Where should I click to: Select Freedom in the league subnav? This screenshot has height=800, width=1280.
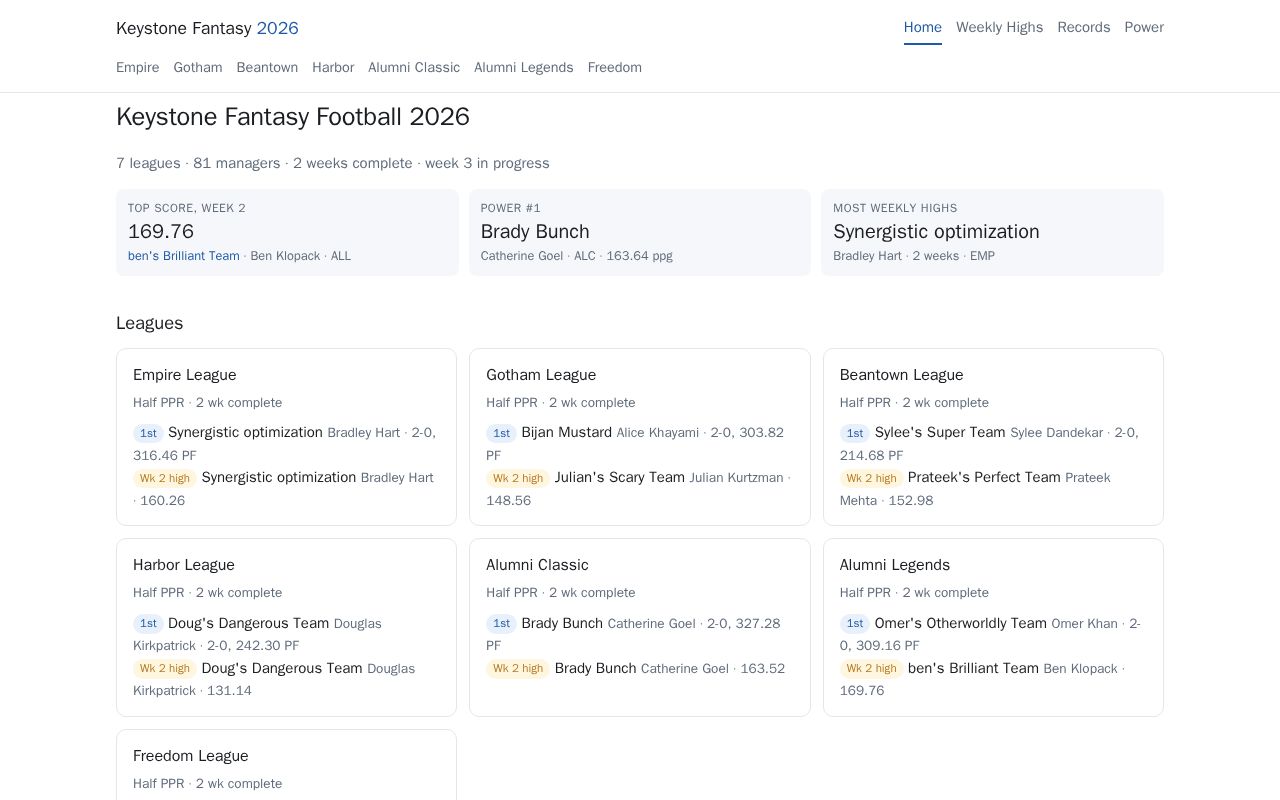(615, 67)
